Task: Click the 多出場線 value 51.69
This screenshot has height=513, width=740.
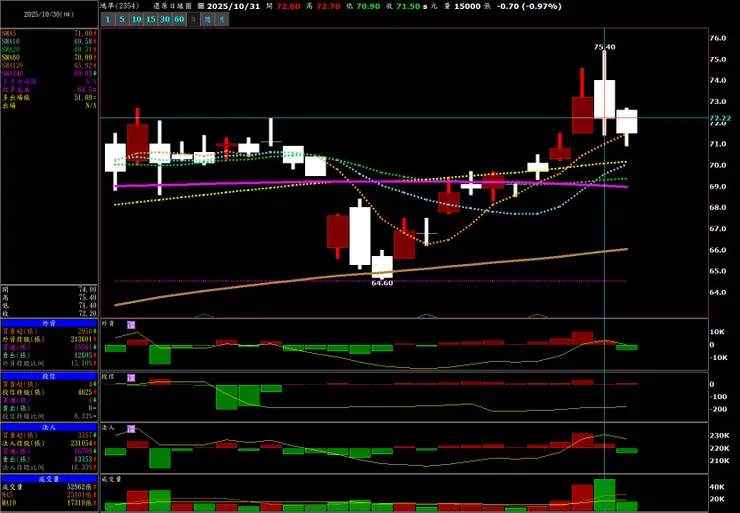Action: [x=85, y=97]
